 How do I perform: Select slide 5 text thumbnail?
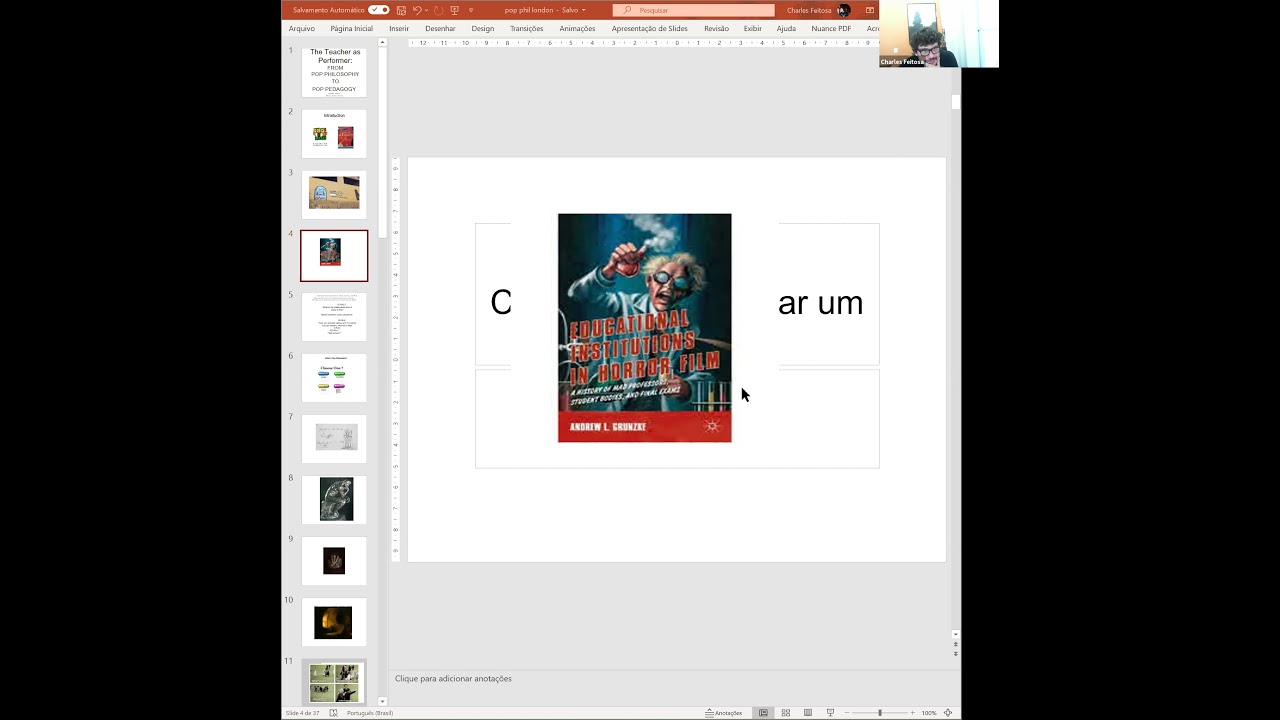(334, 316)
